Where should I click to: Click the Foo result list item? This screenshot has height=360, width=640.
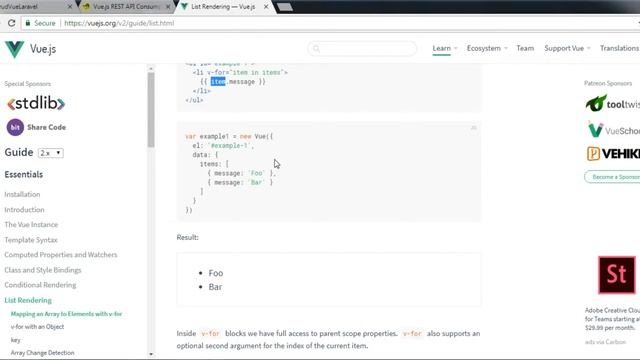click(216, 273)
